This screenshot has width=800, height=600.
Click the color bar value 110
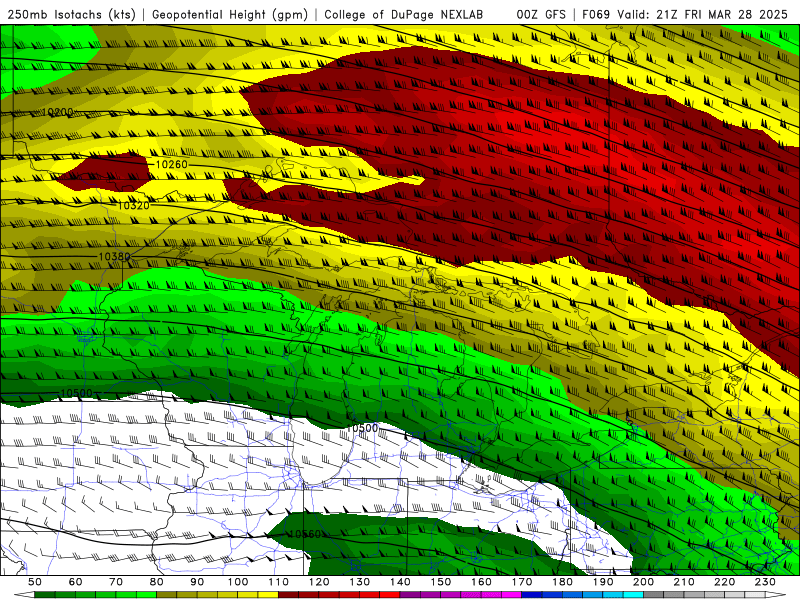click(279, 582)
